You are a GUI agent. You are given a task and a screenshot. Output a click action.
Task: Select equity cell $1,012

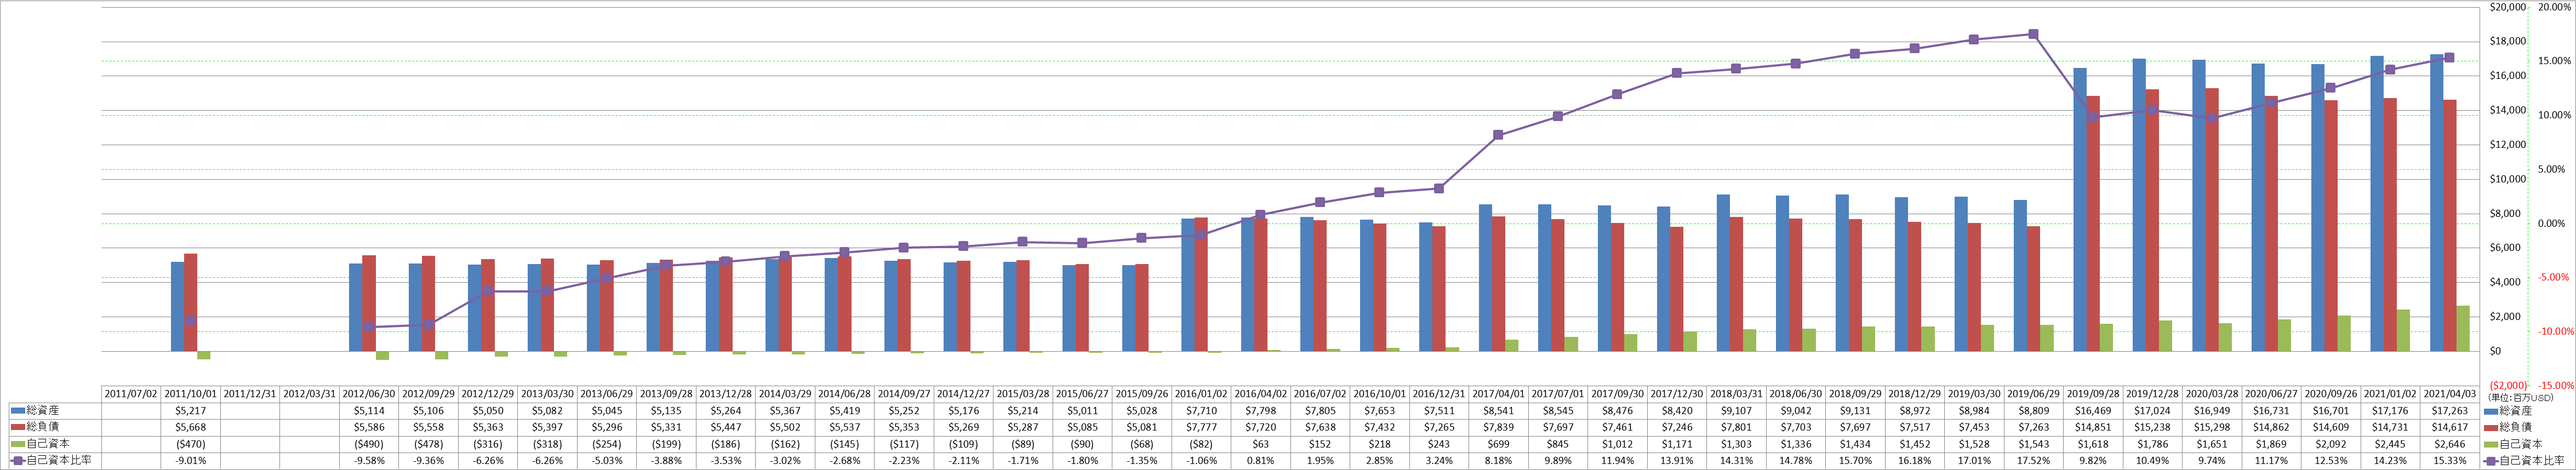1617,444
